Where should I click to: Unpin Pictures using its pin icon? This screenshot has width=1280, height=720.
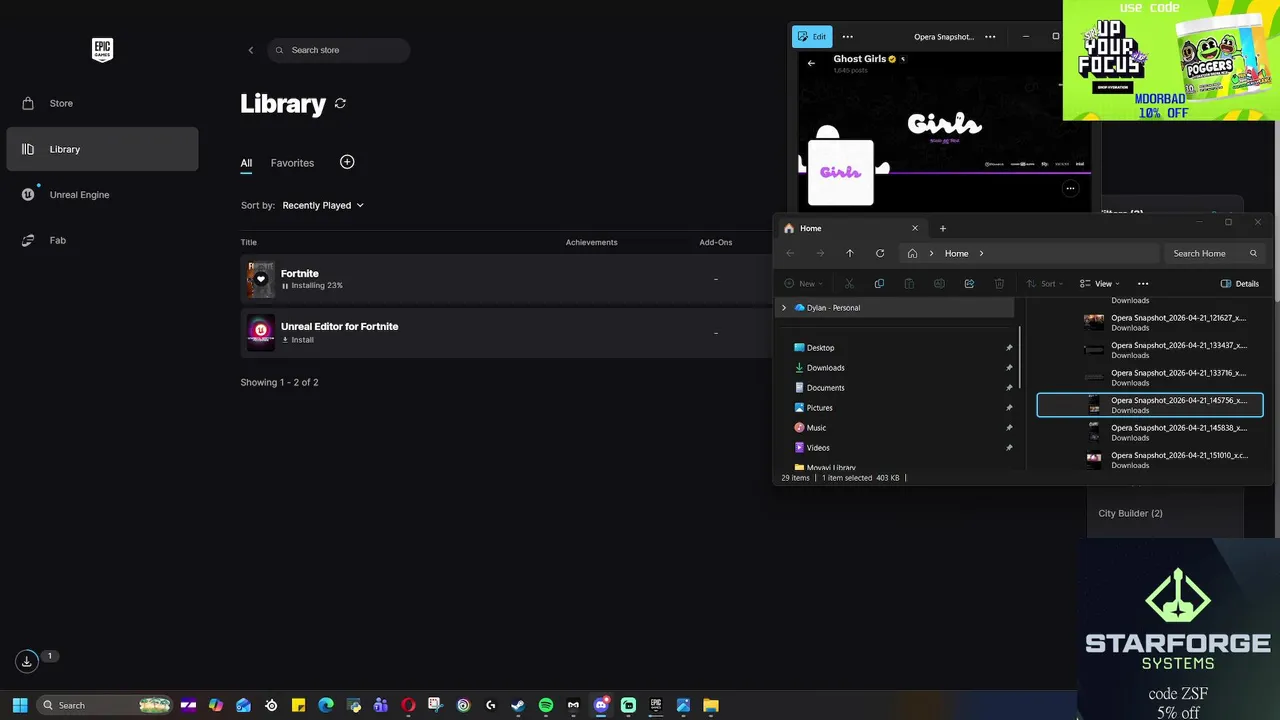(1008, 408)
